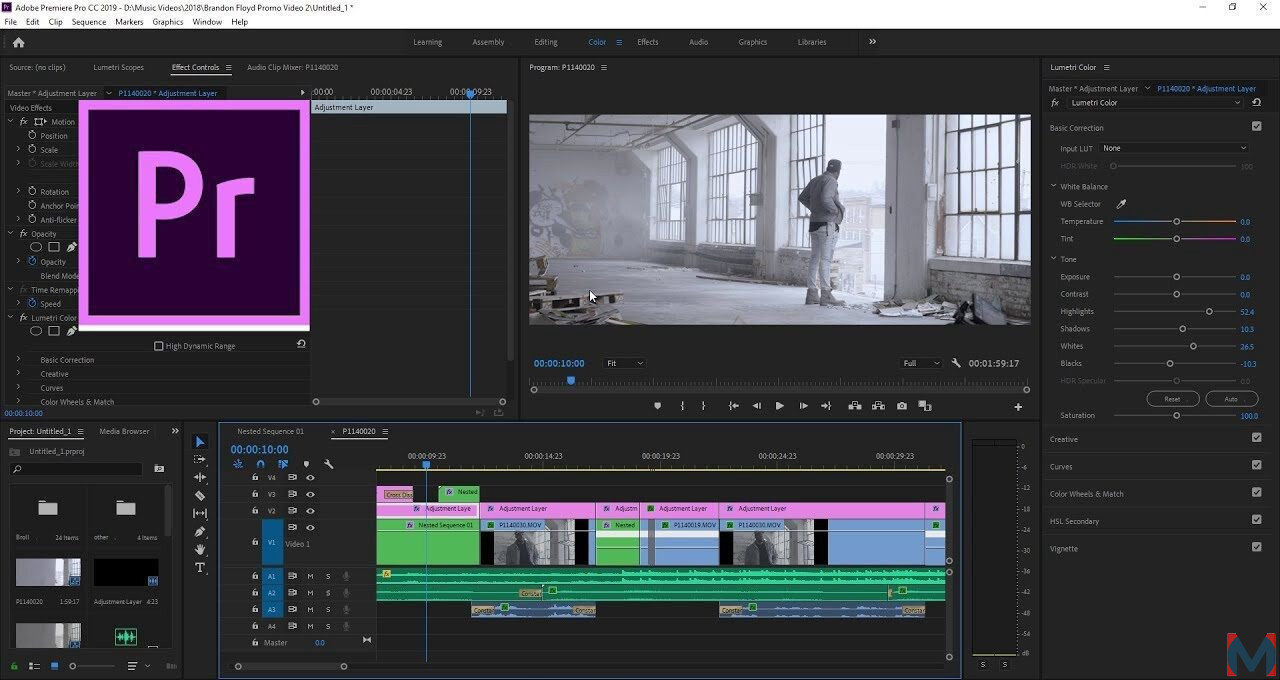Expand Color Wheels & Match in Effect Controls
1280x680 pixels.
(x=18, y=402)
